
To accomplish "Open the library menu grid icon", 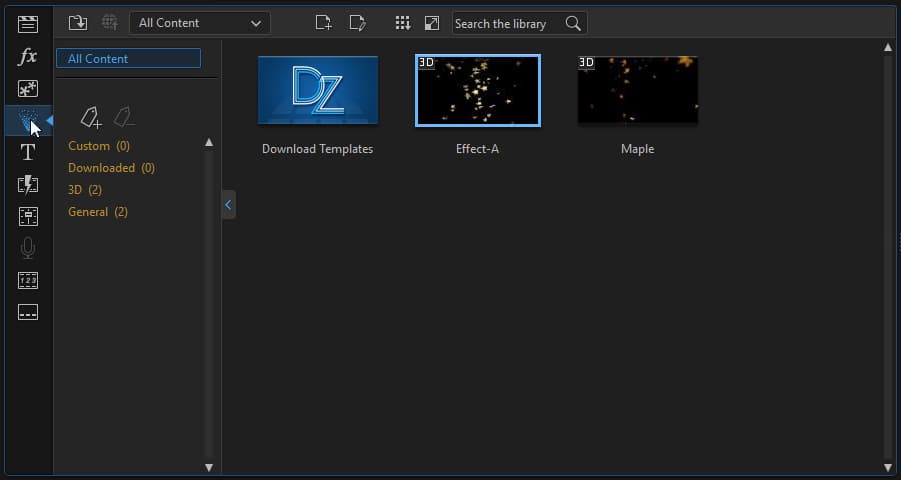I will pyautogui.click(x=403, y=23).
